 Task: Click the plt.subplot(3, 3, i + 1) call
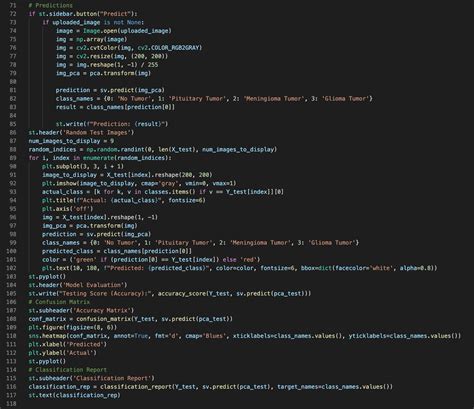point(83,166)
